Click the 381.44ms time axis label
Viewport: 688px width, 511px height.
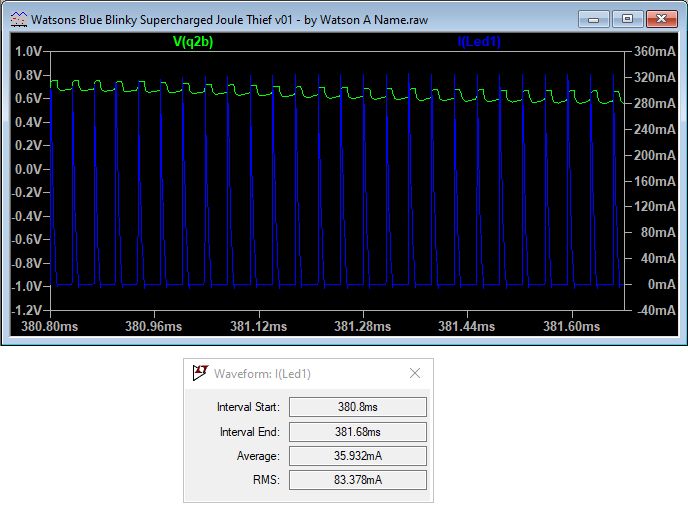466,326
